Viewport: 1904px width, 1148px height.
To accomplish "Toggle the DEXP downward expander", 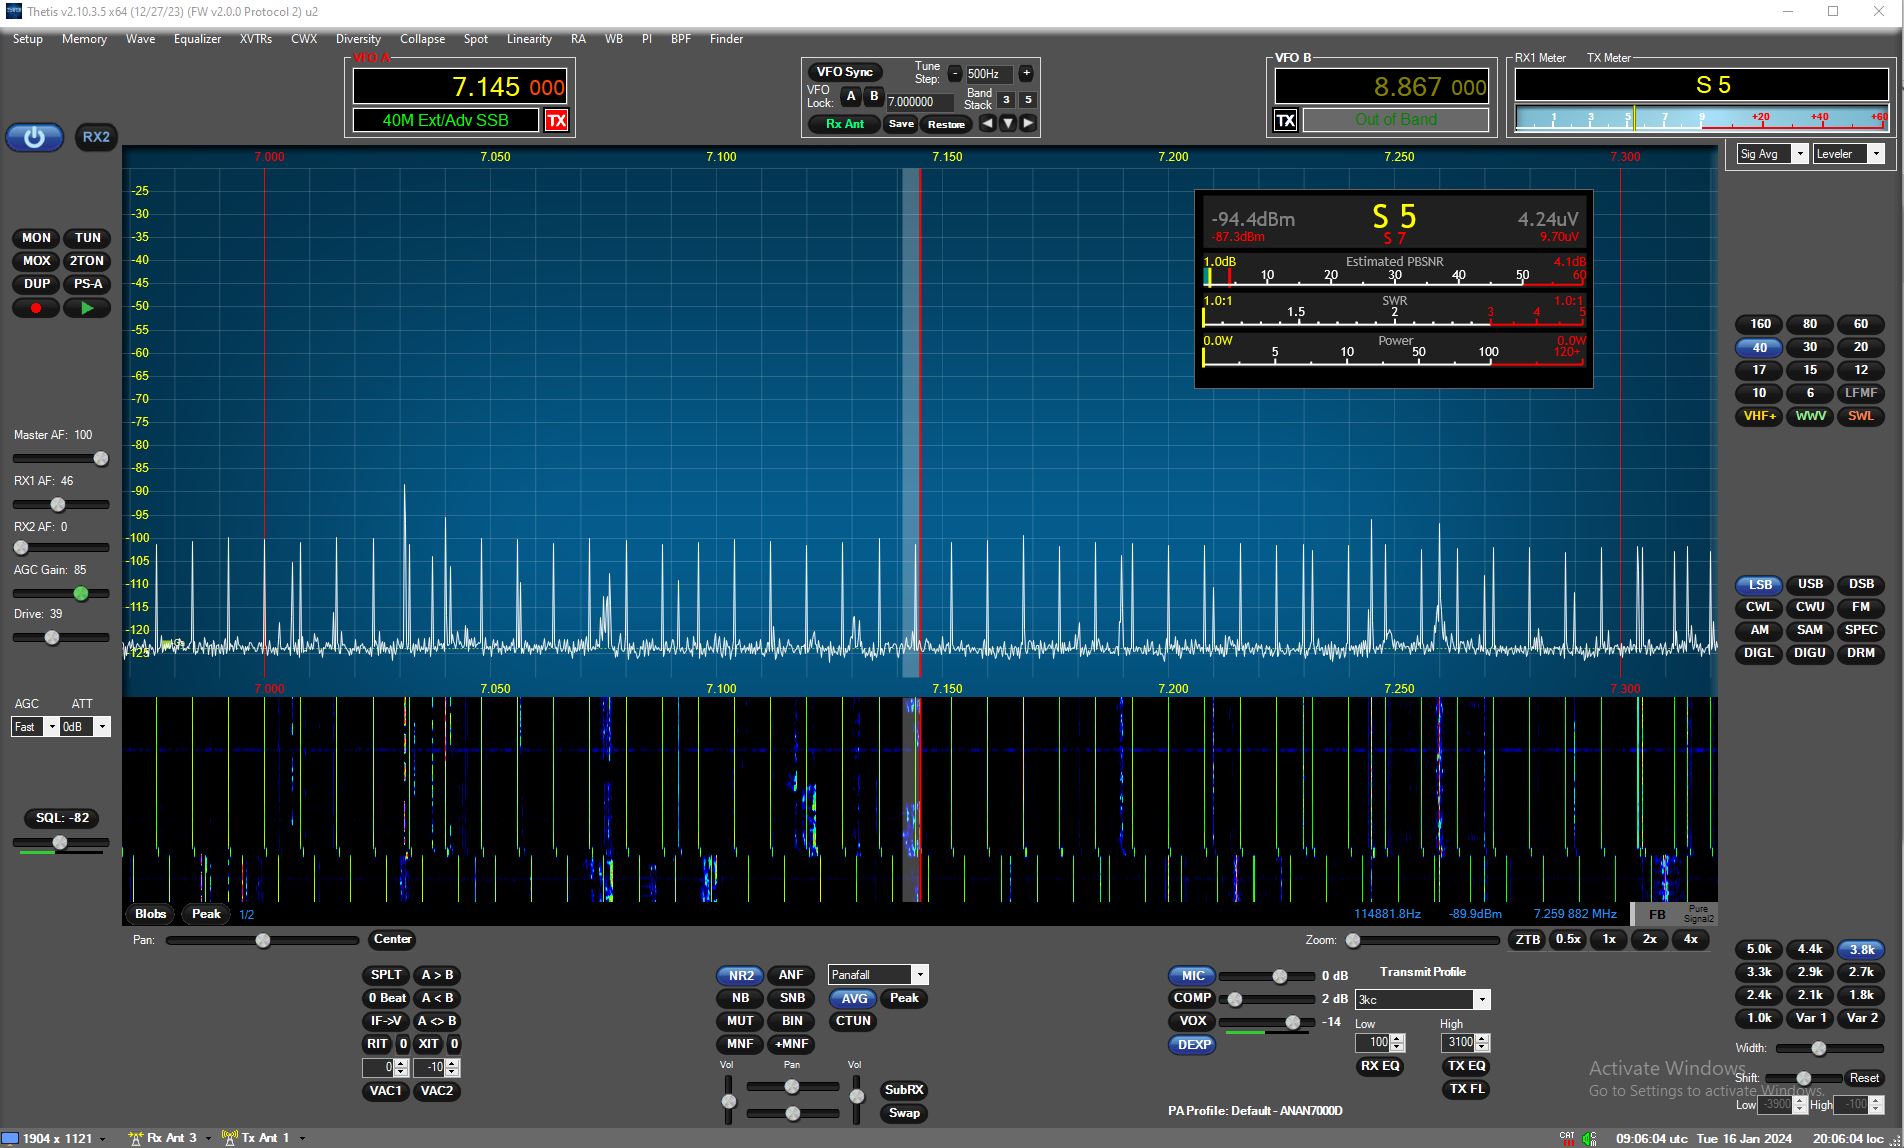I will click(x=1193, y=1045).
